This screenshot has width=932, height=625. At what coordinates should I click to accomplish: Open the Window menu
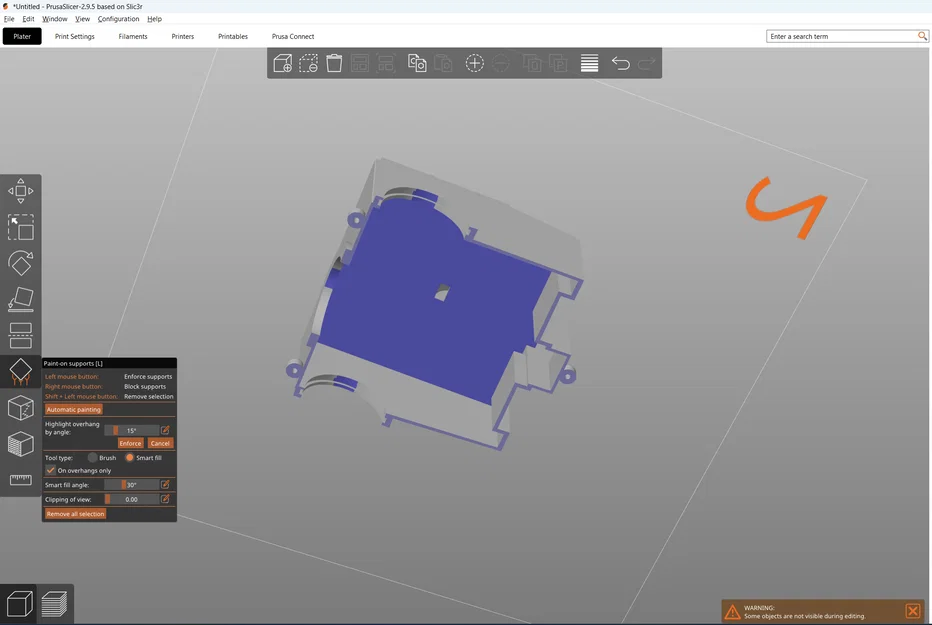tap(55, 19)
